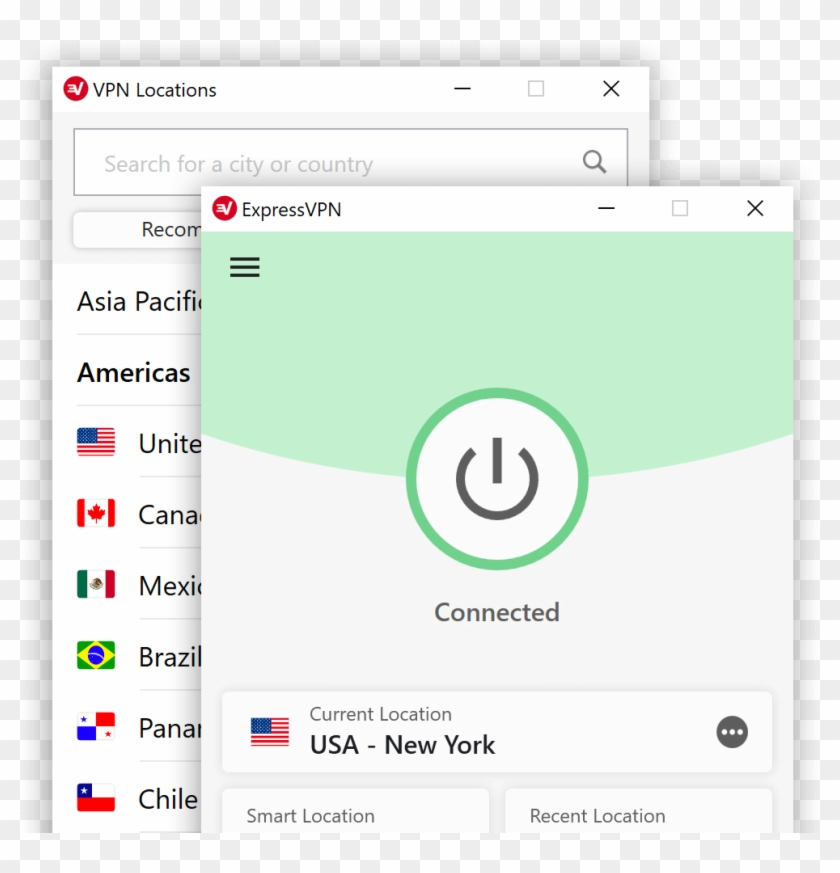Click the United States flag in Current Location
Screen dimensions: 840x873
[269, 732]
